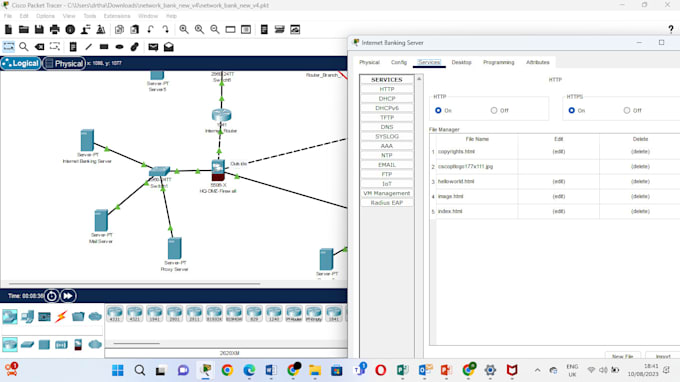Print the workspace using the printer icon

click(x=55, y=29)
